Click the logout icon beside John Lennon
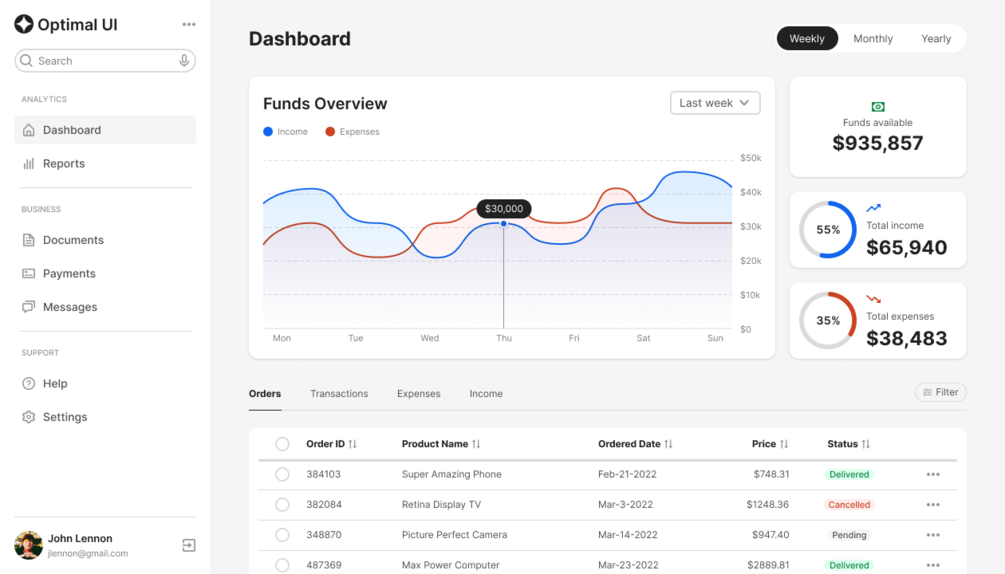Image resolution: width=1005 pixels, height=574 pixels. click(x=188, y=545)
